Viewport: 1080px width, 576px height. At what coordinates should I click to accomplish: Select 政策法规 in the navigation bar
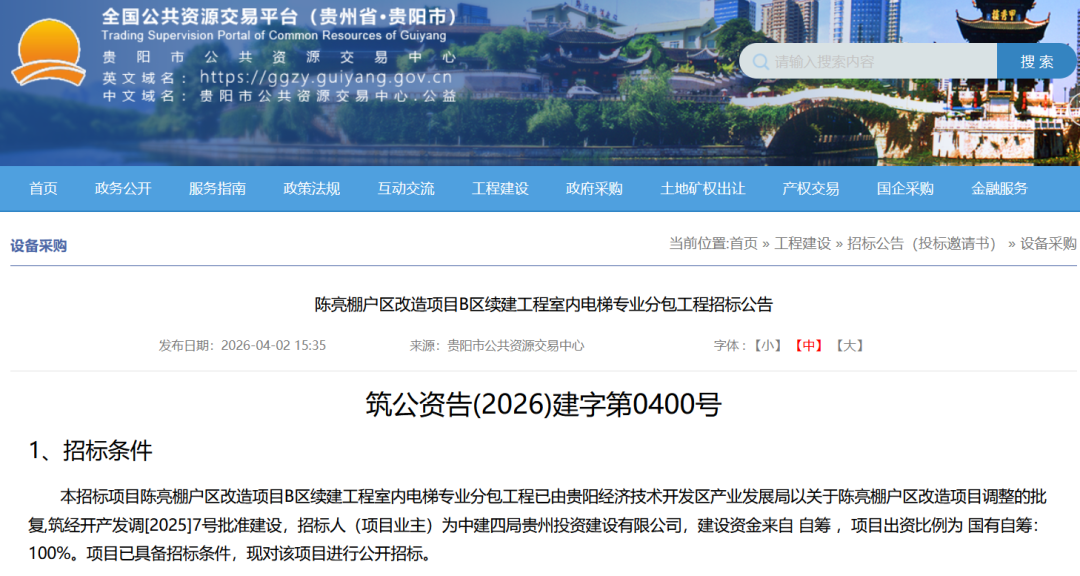(x=312, y=189)
